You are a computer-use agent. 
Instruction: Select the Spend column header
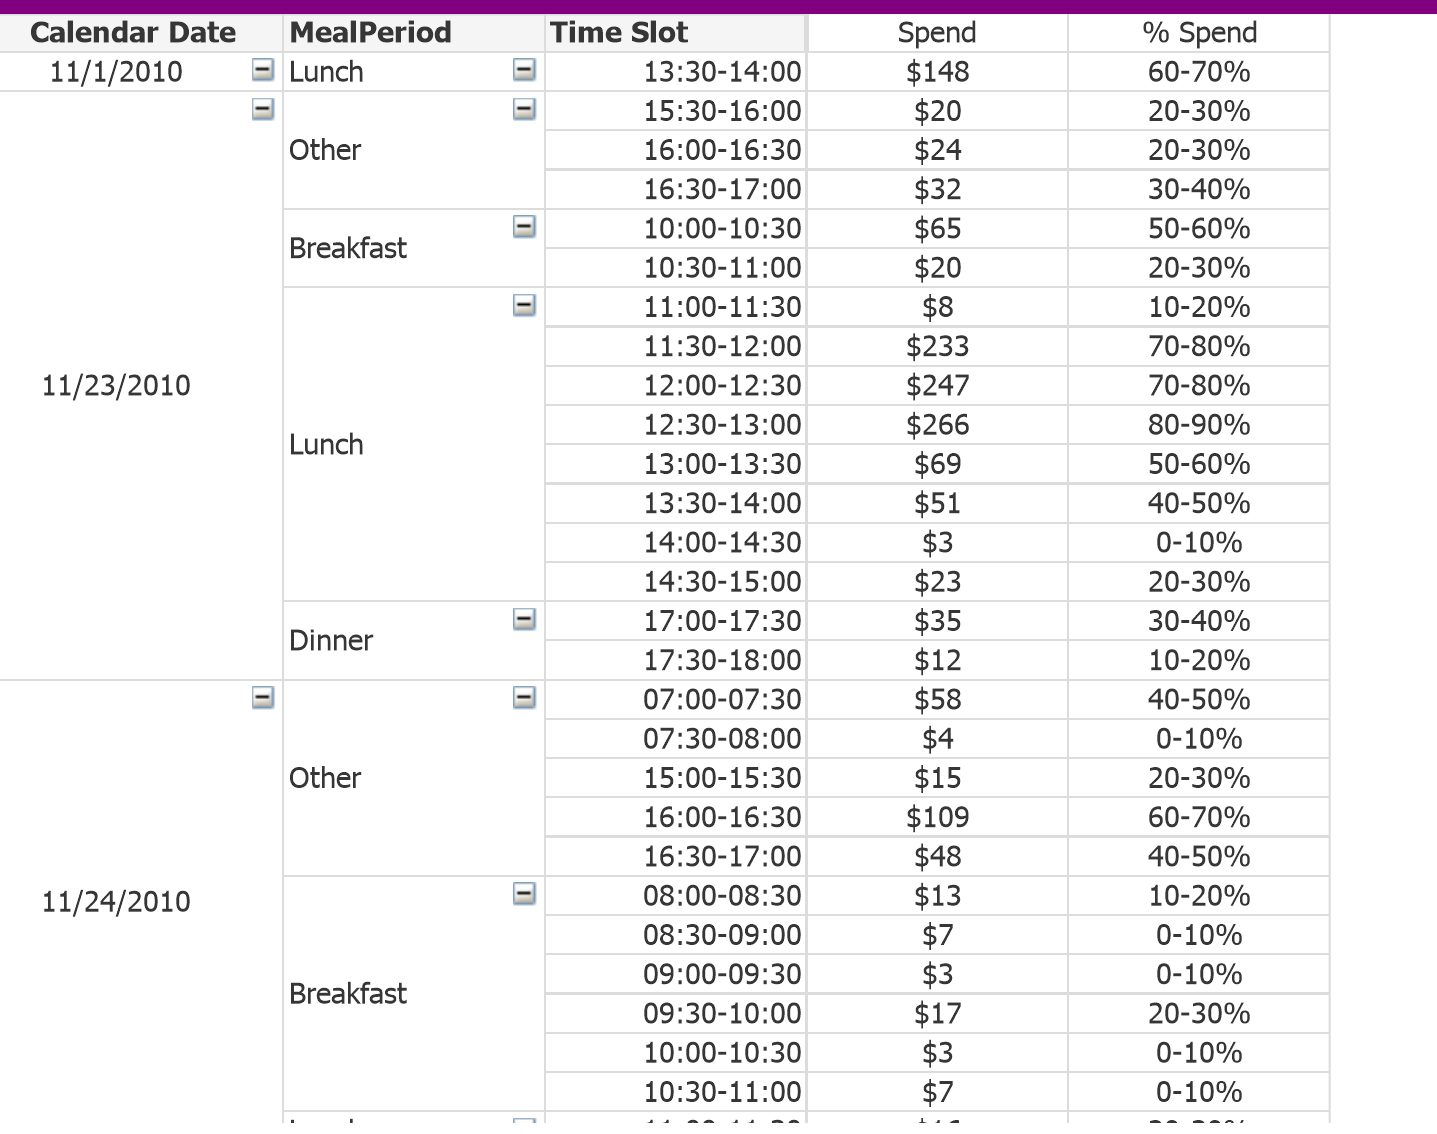[x=937, y=33]
